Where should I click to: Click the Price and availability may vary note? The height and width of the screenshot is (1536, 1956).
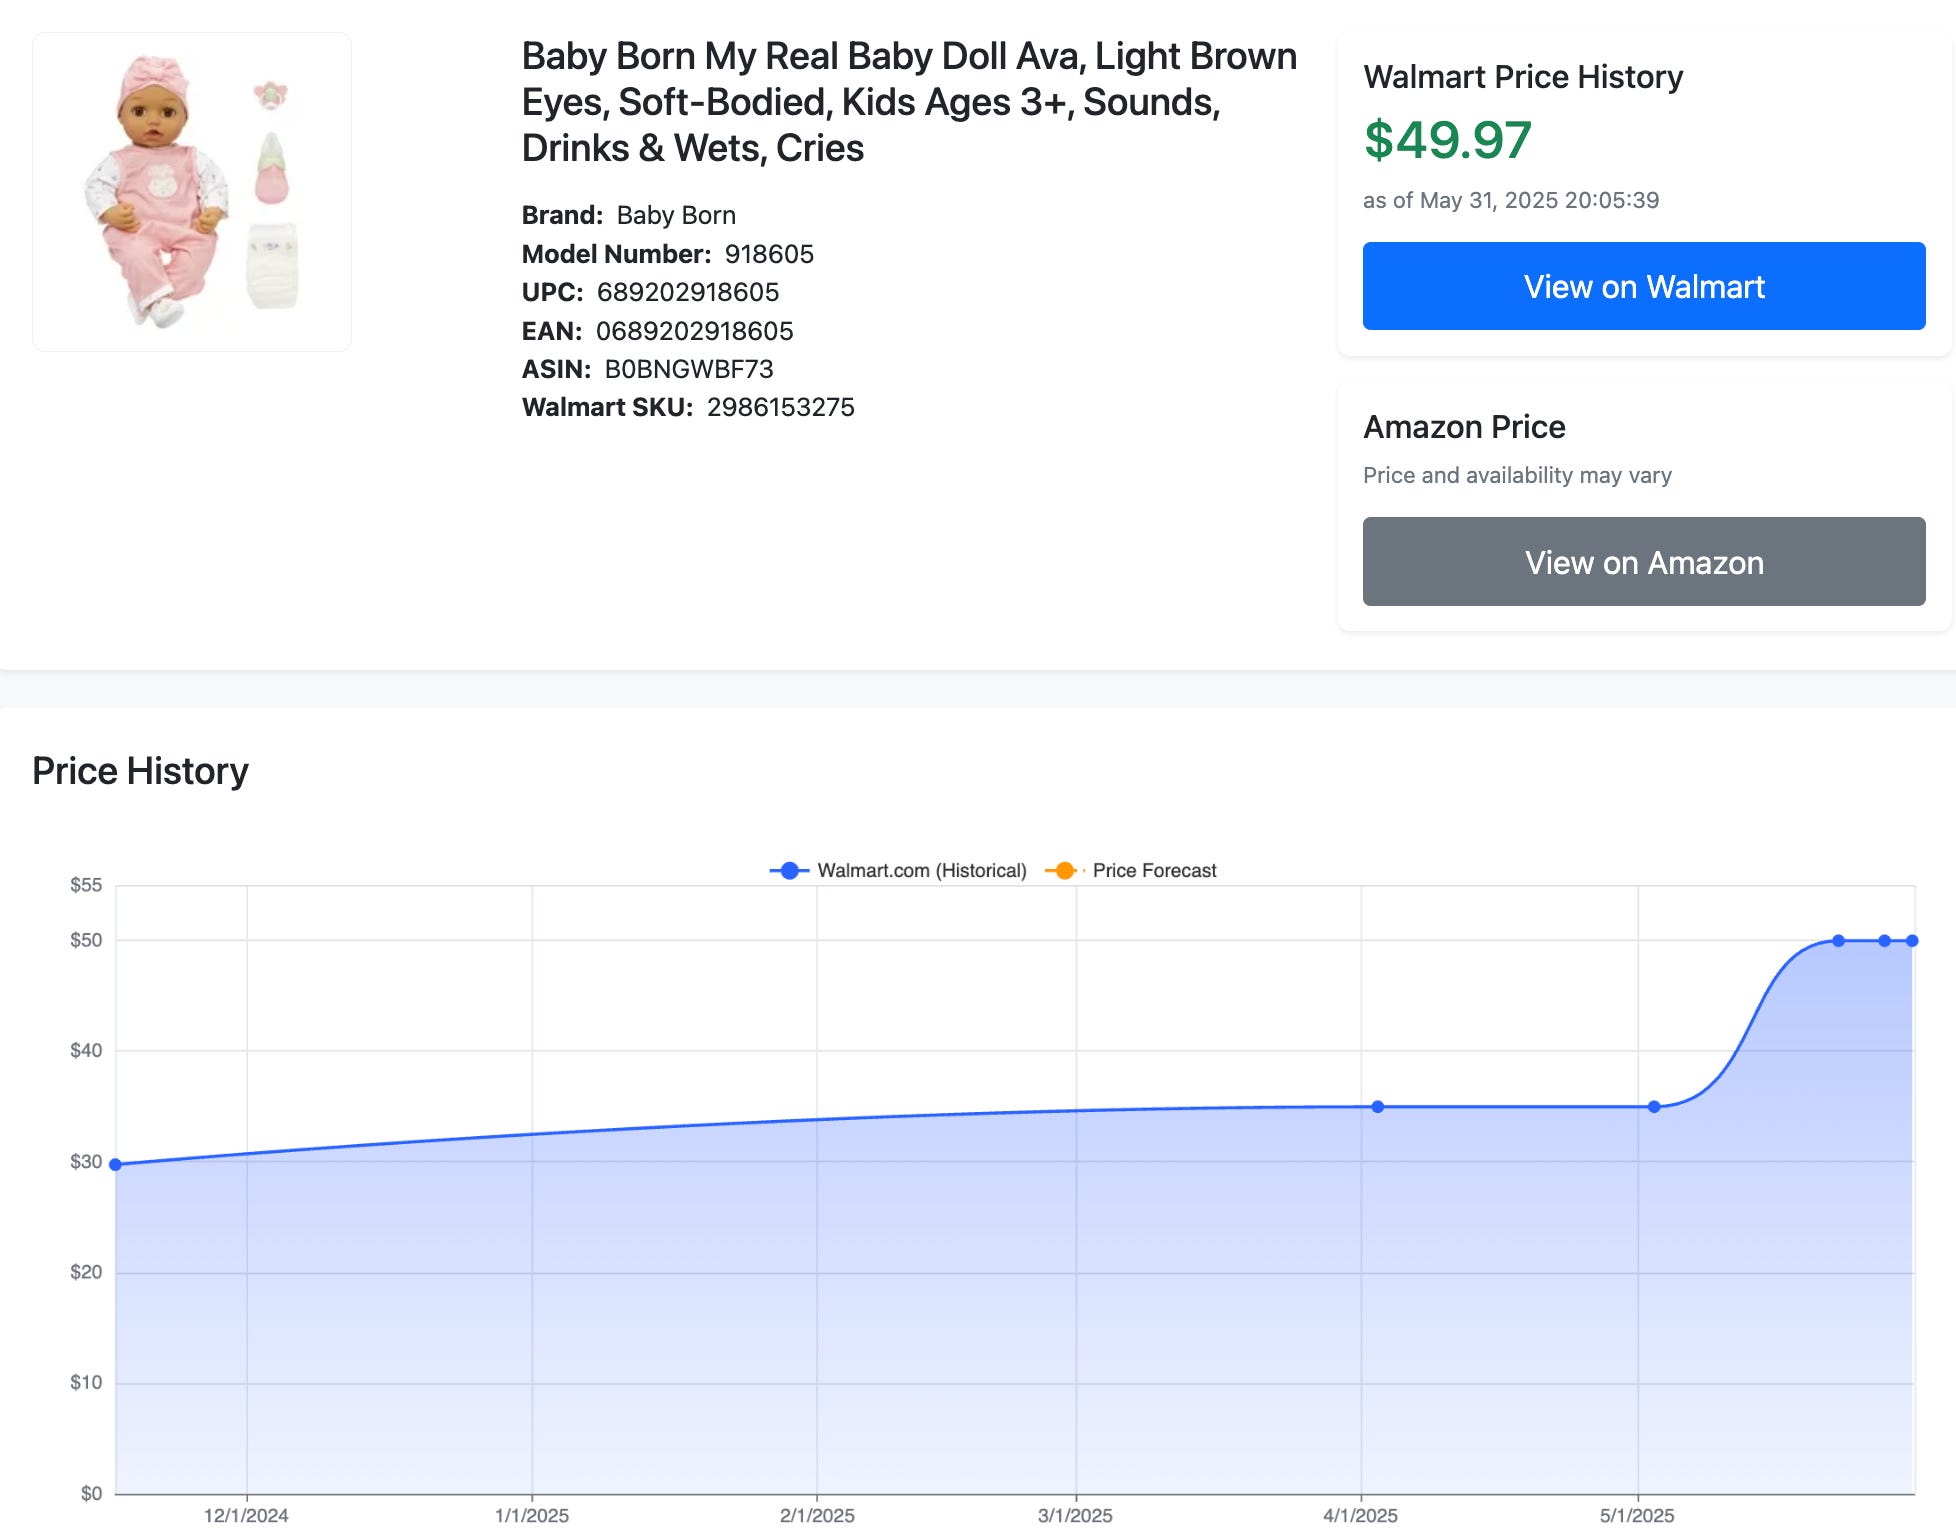(1517, 475)
